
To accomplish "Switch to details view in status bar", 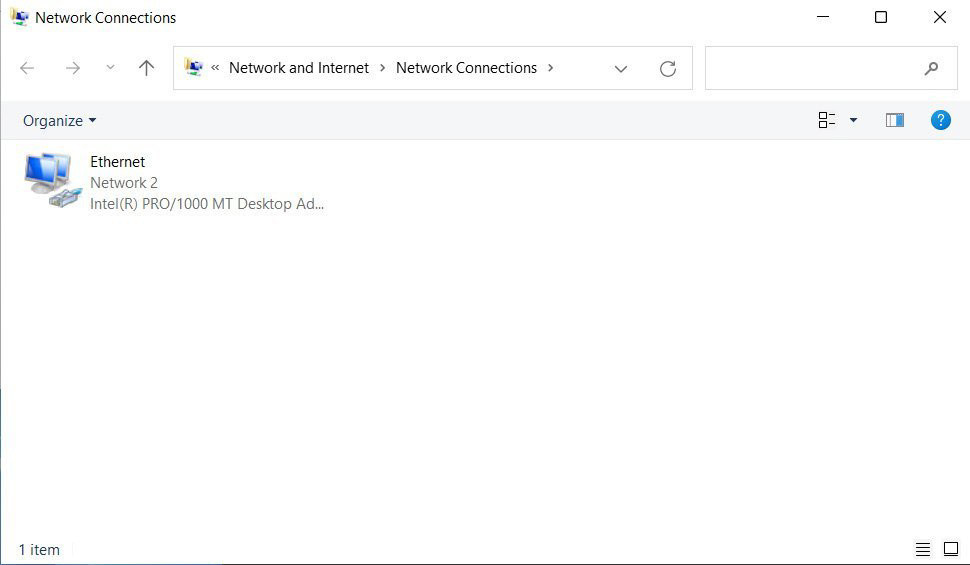I will (x=923, y=549).
